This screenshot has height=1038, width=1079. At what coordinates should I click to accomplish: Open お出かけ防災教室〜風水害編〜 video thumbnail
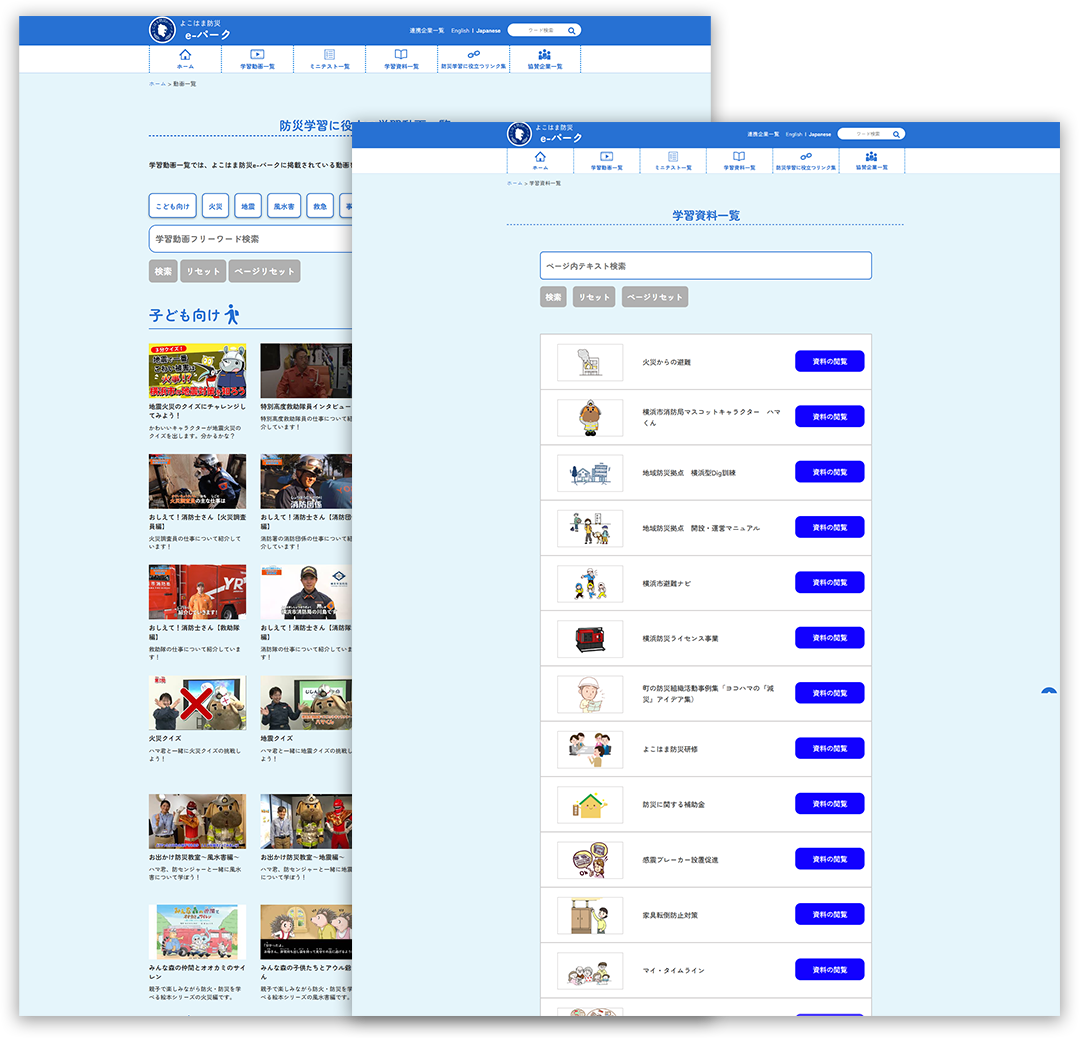[x=197, y=821]
